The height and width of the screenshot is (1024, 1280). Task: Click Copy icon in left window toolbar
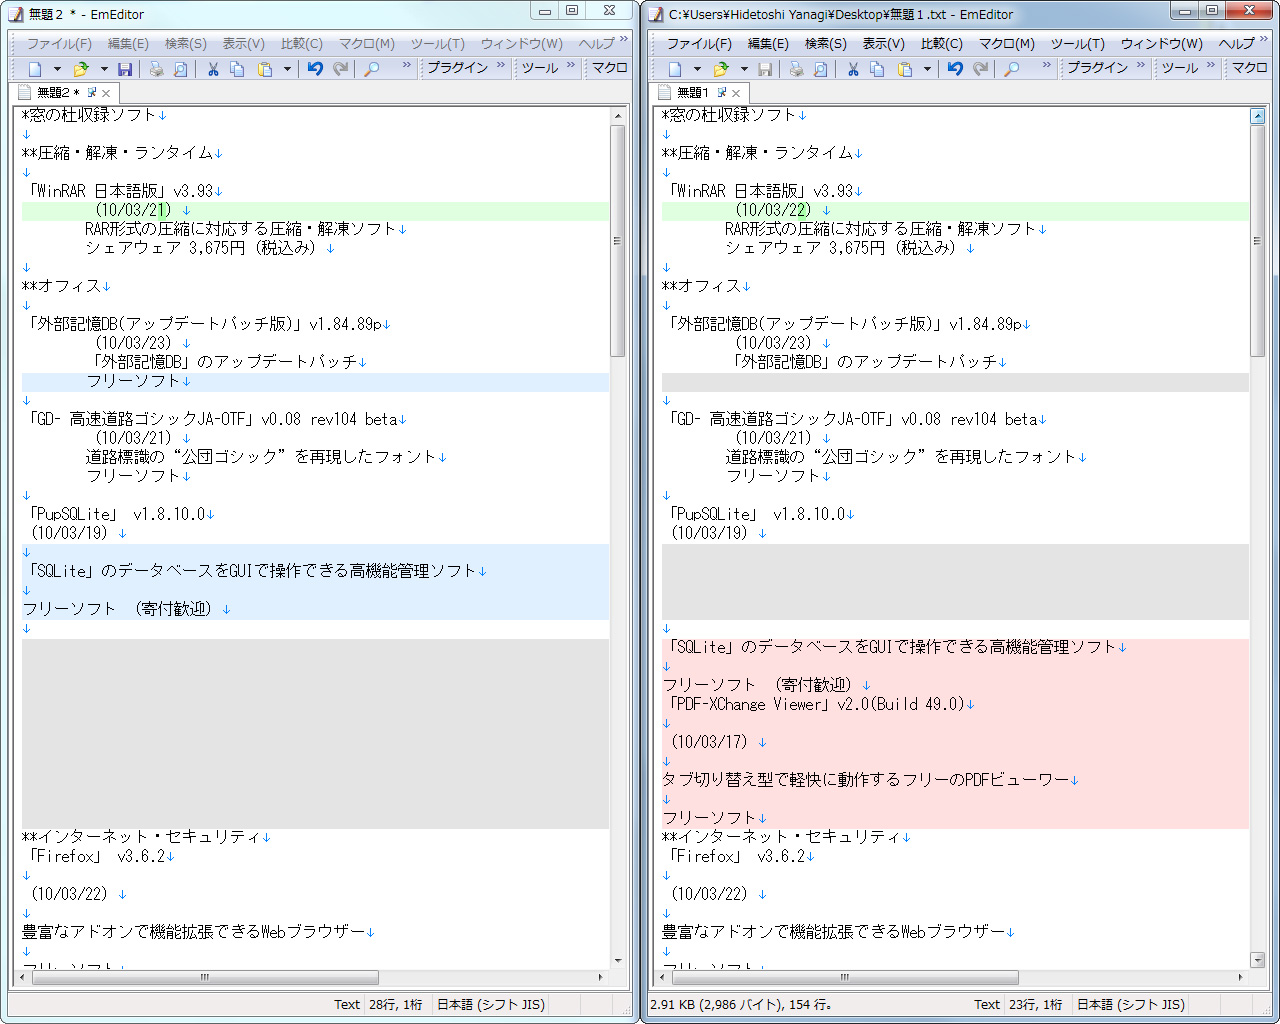point(237,69)
